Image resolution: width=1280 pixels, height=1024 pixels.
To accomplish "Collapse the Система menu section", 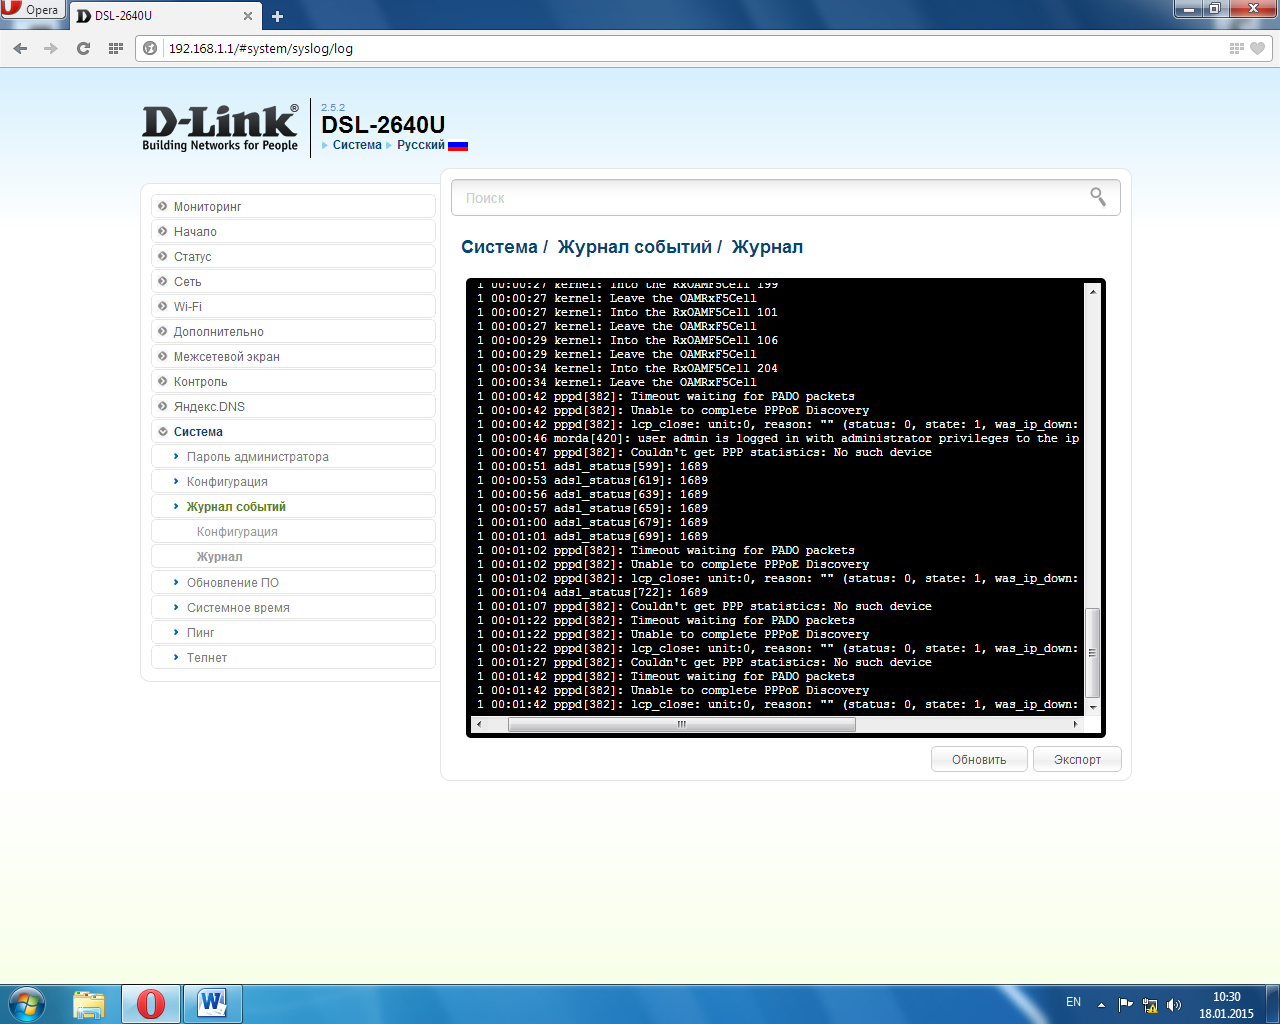I will [198, 432].
